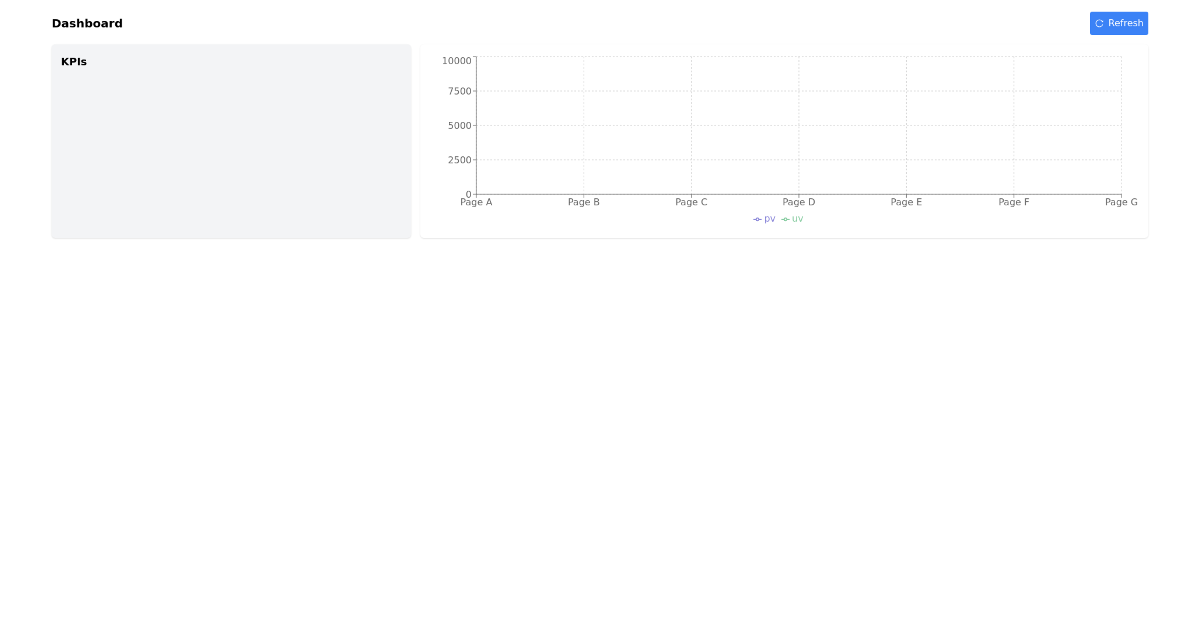Viewport: 1200px width, 630px height.
Task: Click the 5000 tick mark on the y-axis
Action: [x=460, y=125]
